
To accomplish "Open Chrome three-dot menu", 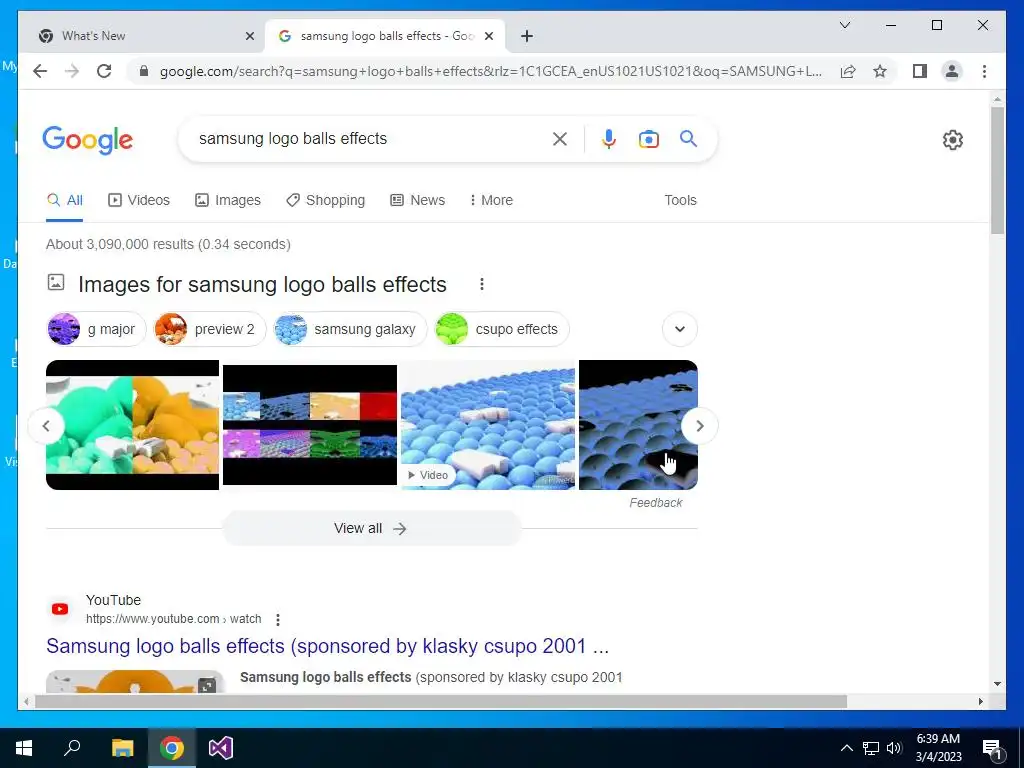I will (984, 71).
